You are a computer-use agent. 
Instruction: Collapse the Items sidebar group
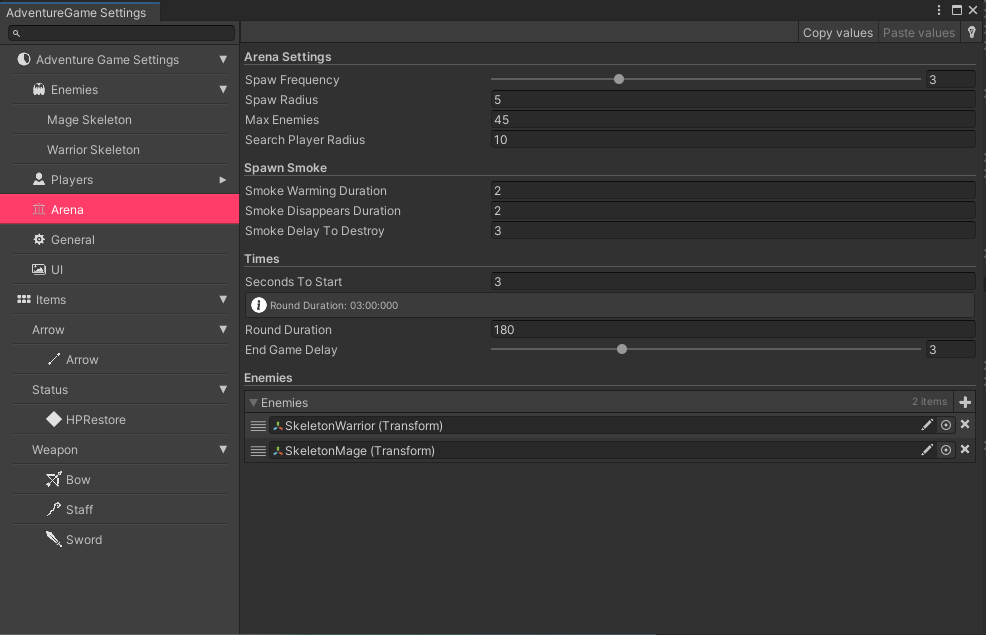pyautogui.click(x=223, y=299)
